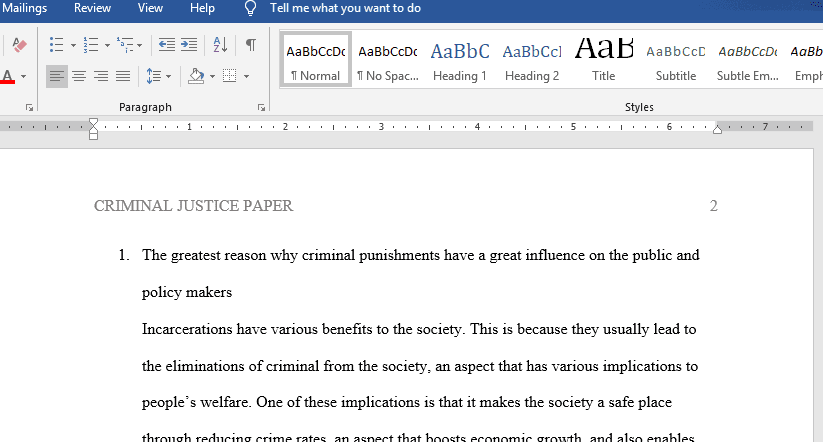823x442 pixels.
Task: Click the text 'policy makers'
Action: (187, 292)
